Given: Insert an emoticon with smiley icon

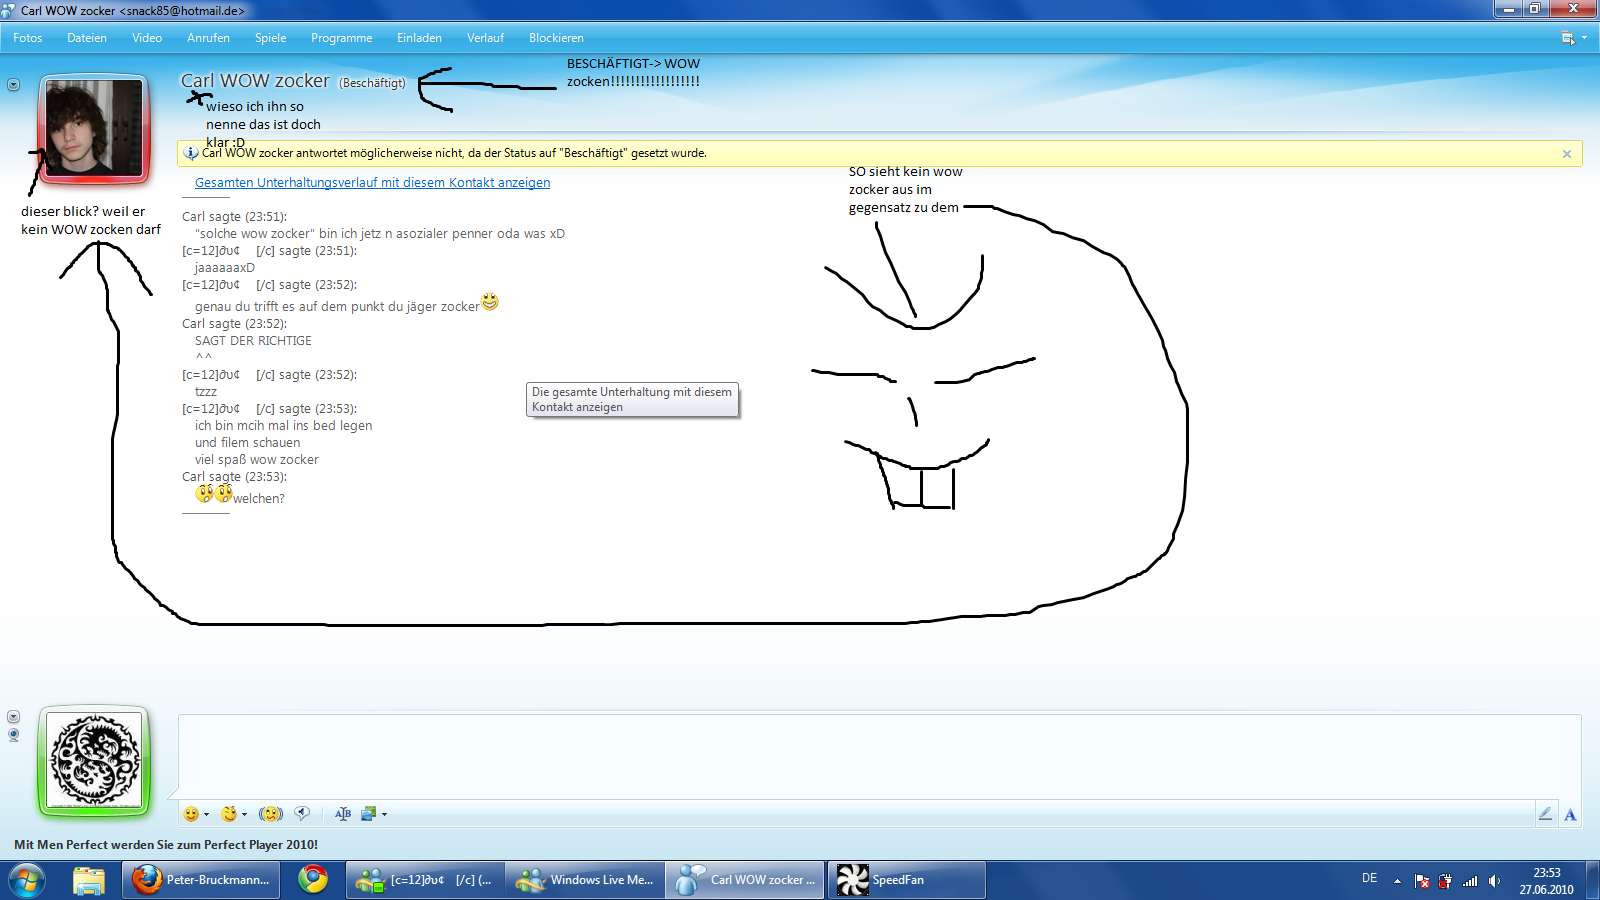Looking at the screenshot, I should click(x=191, y=814).
